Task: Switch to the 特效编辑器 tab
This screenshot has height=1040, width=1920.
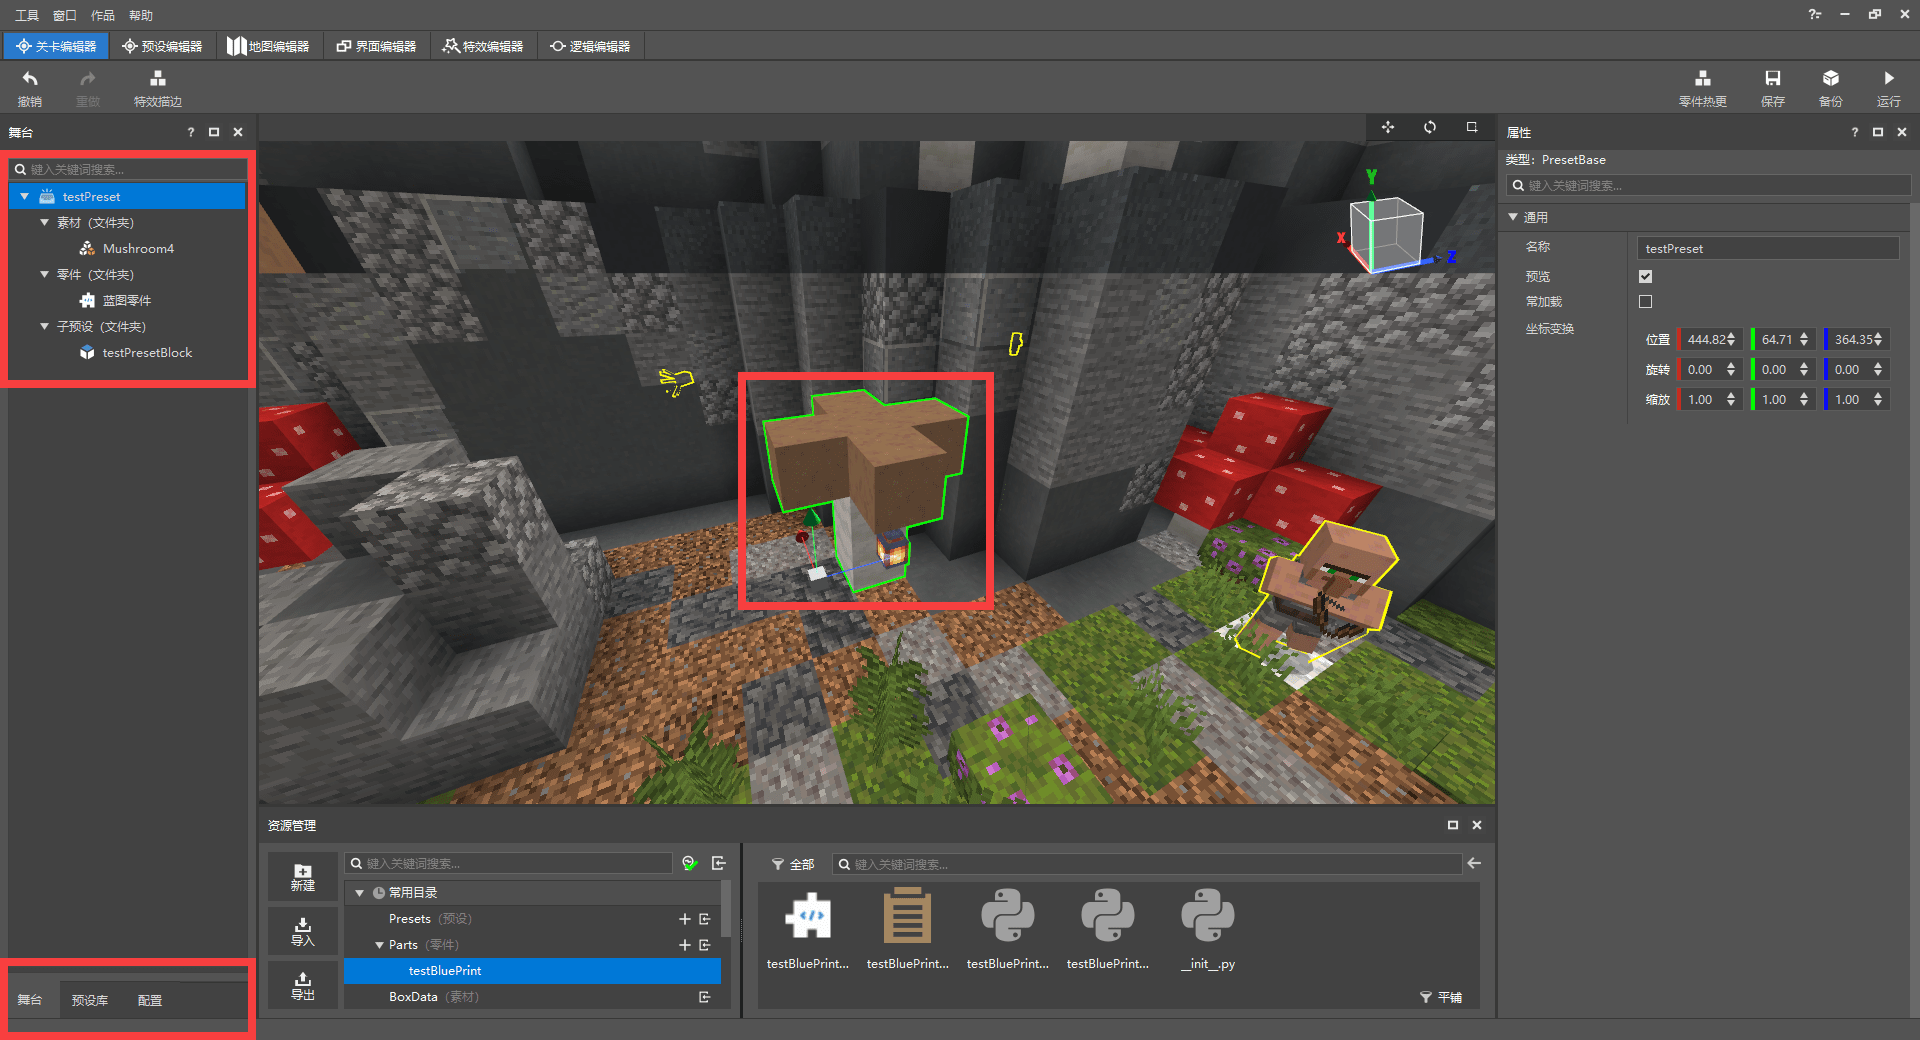Action: [x=483, y=46]
